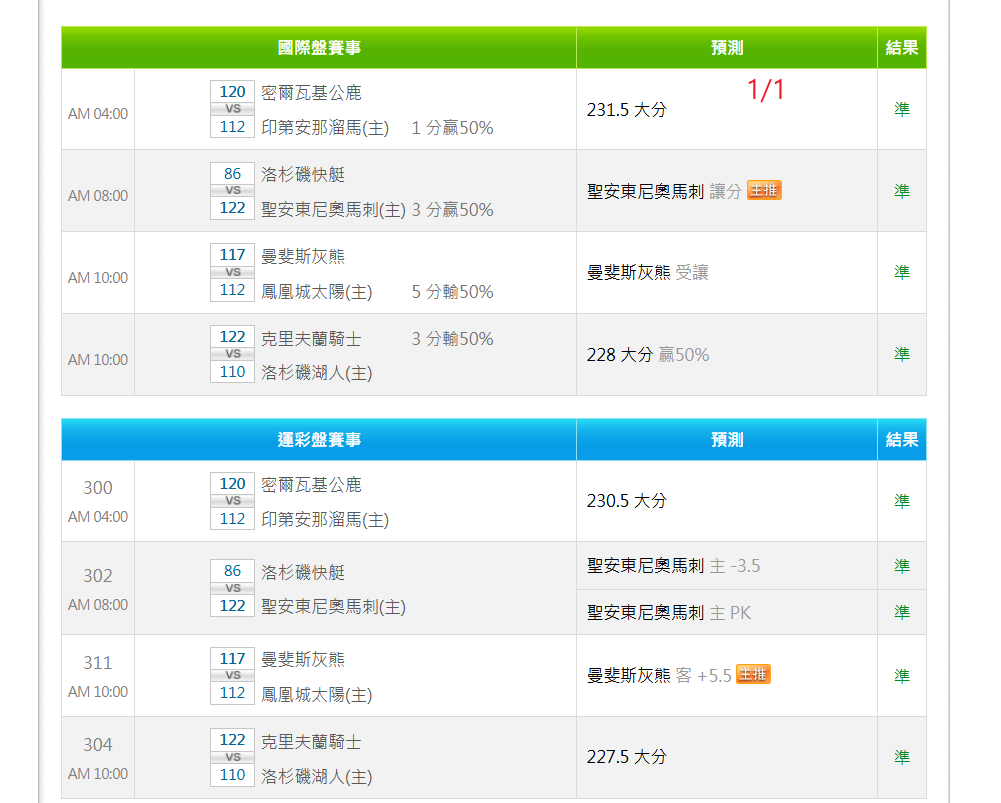The width and height of the screenshot is (1001, 803).
Task: Select the 運彩盤賽事 blue header
Action: click(x=319, y=440)
